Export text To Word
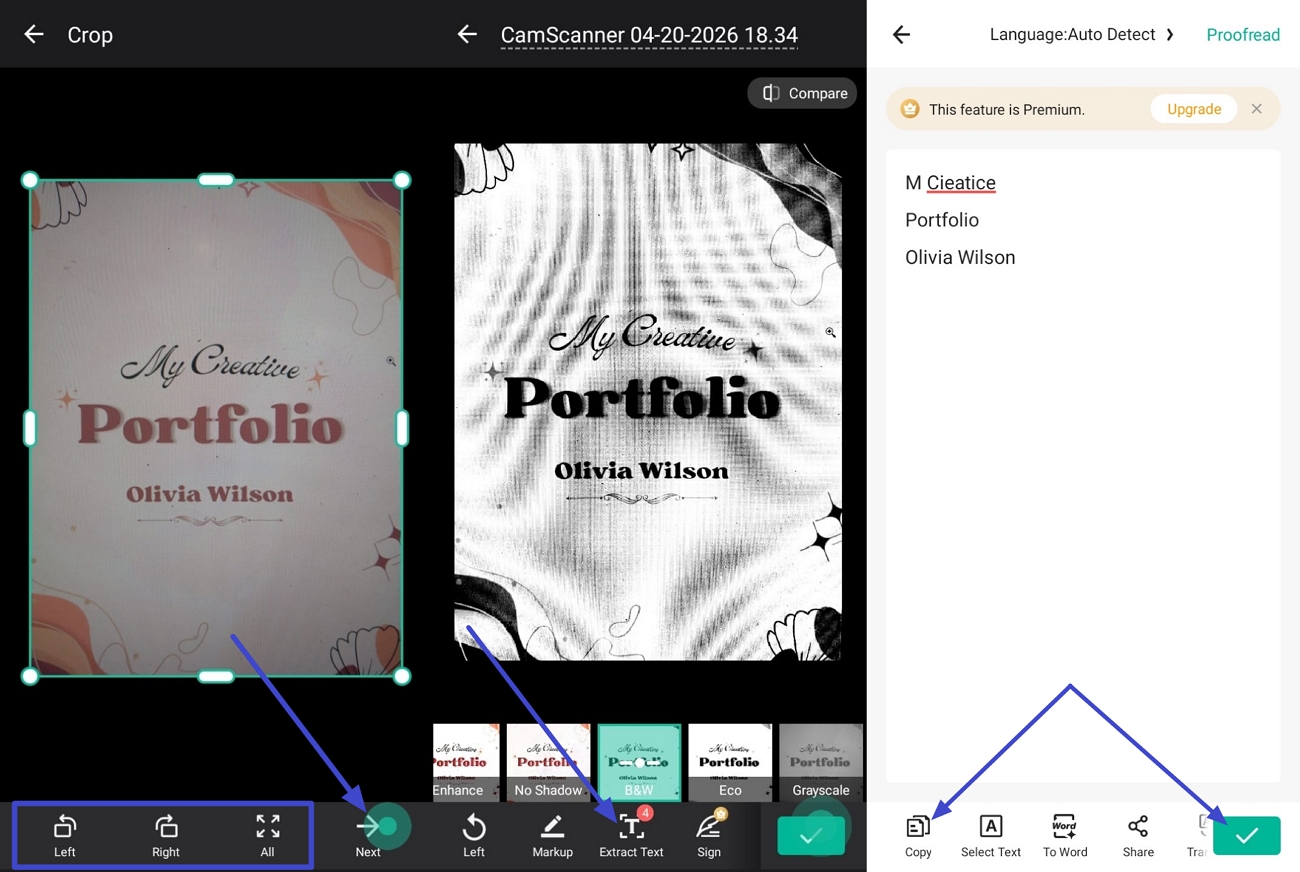Image resolution: width=1300 pixels, height=872 pixels. coord(1065,836)
